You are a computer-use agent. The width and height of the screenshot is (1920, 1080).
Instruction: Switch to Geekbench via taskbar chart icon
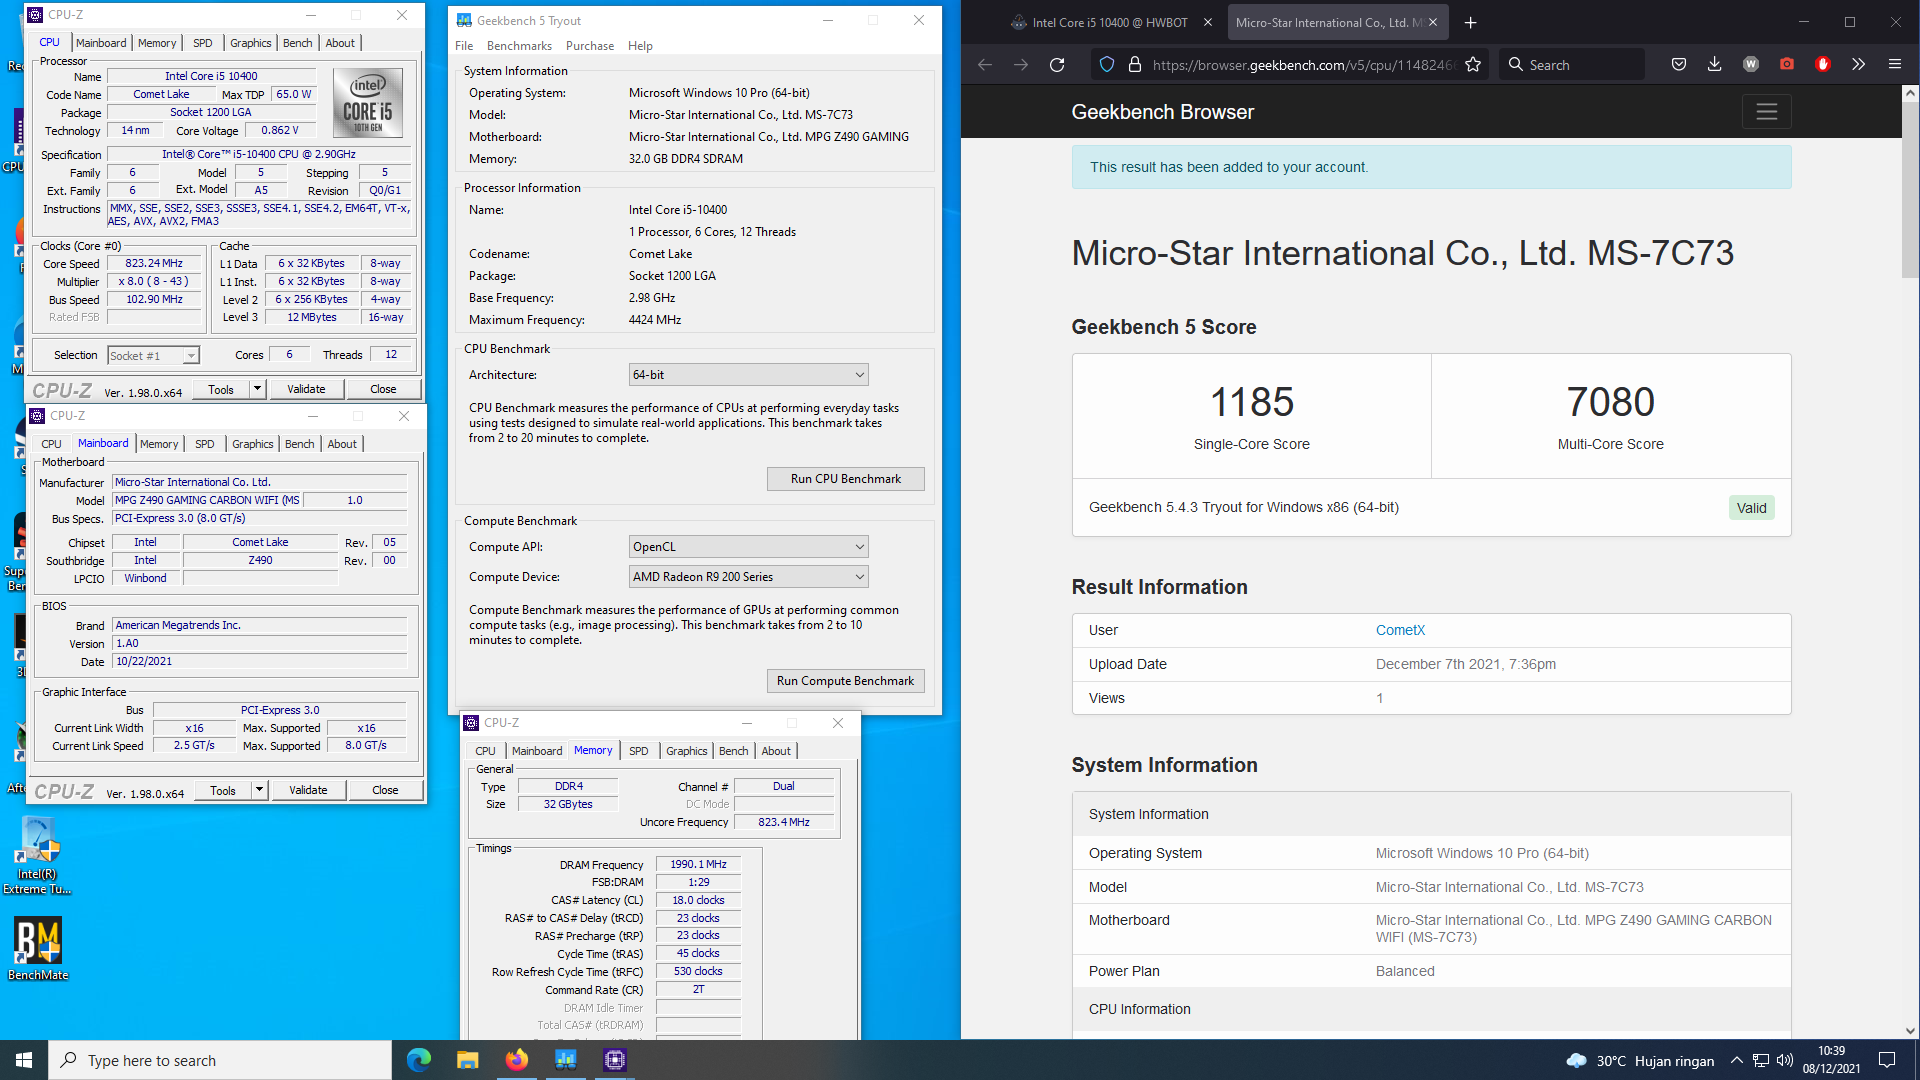(566, 1060)
